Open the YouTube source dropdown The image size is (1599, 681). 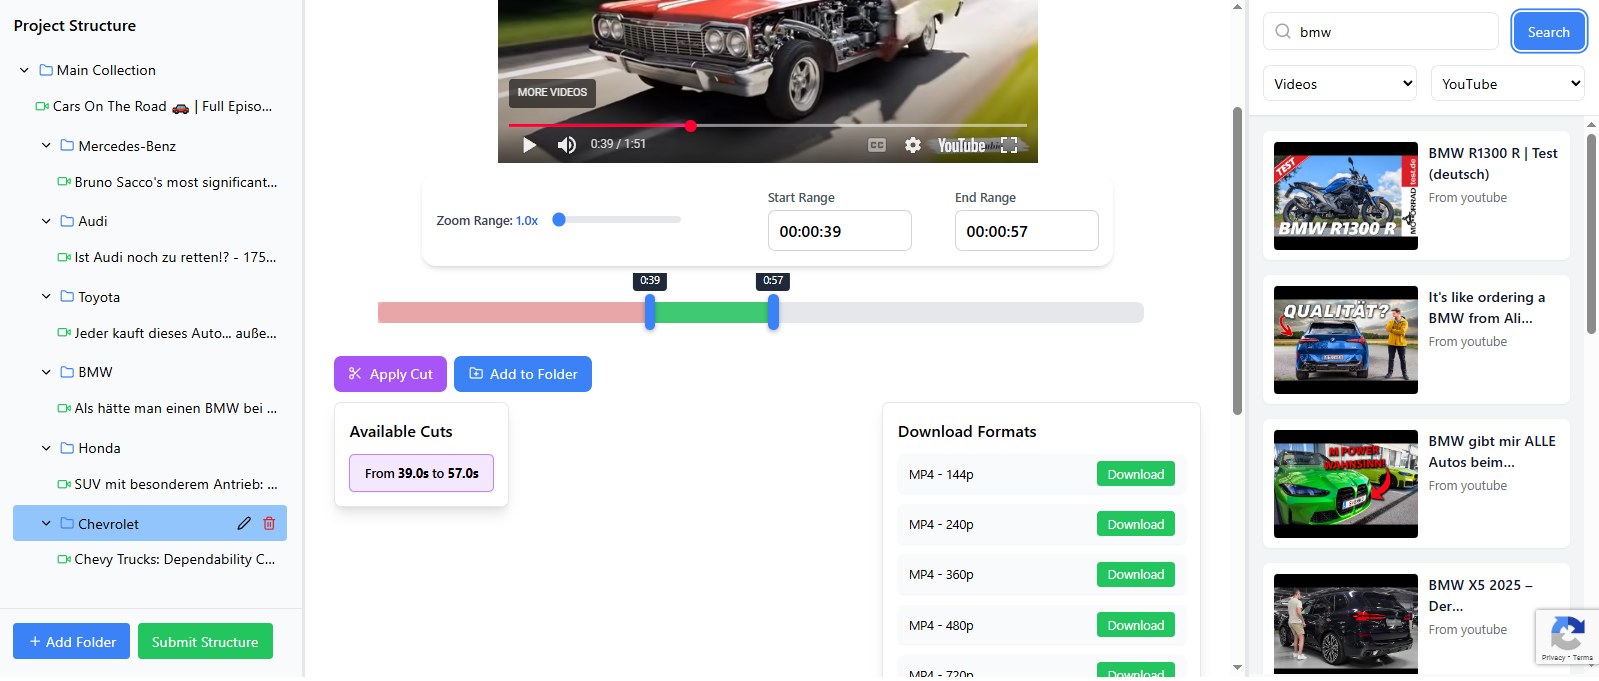[1507, 84]
